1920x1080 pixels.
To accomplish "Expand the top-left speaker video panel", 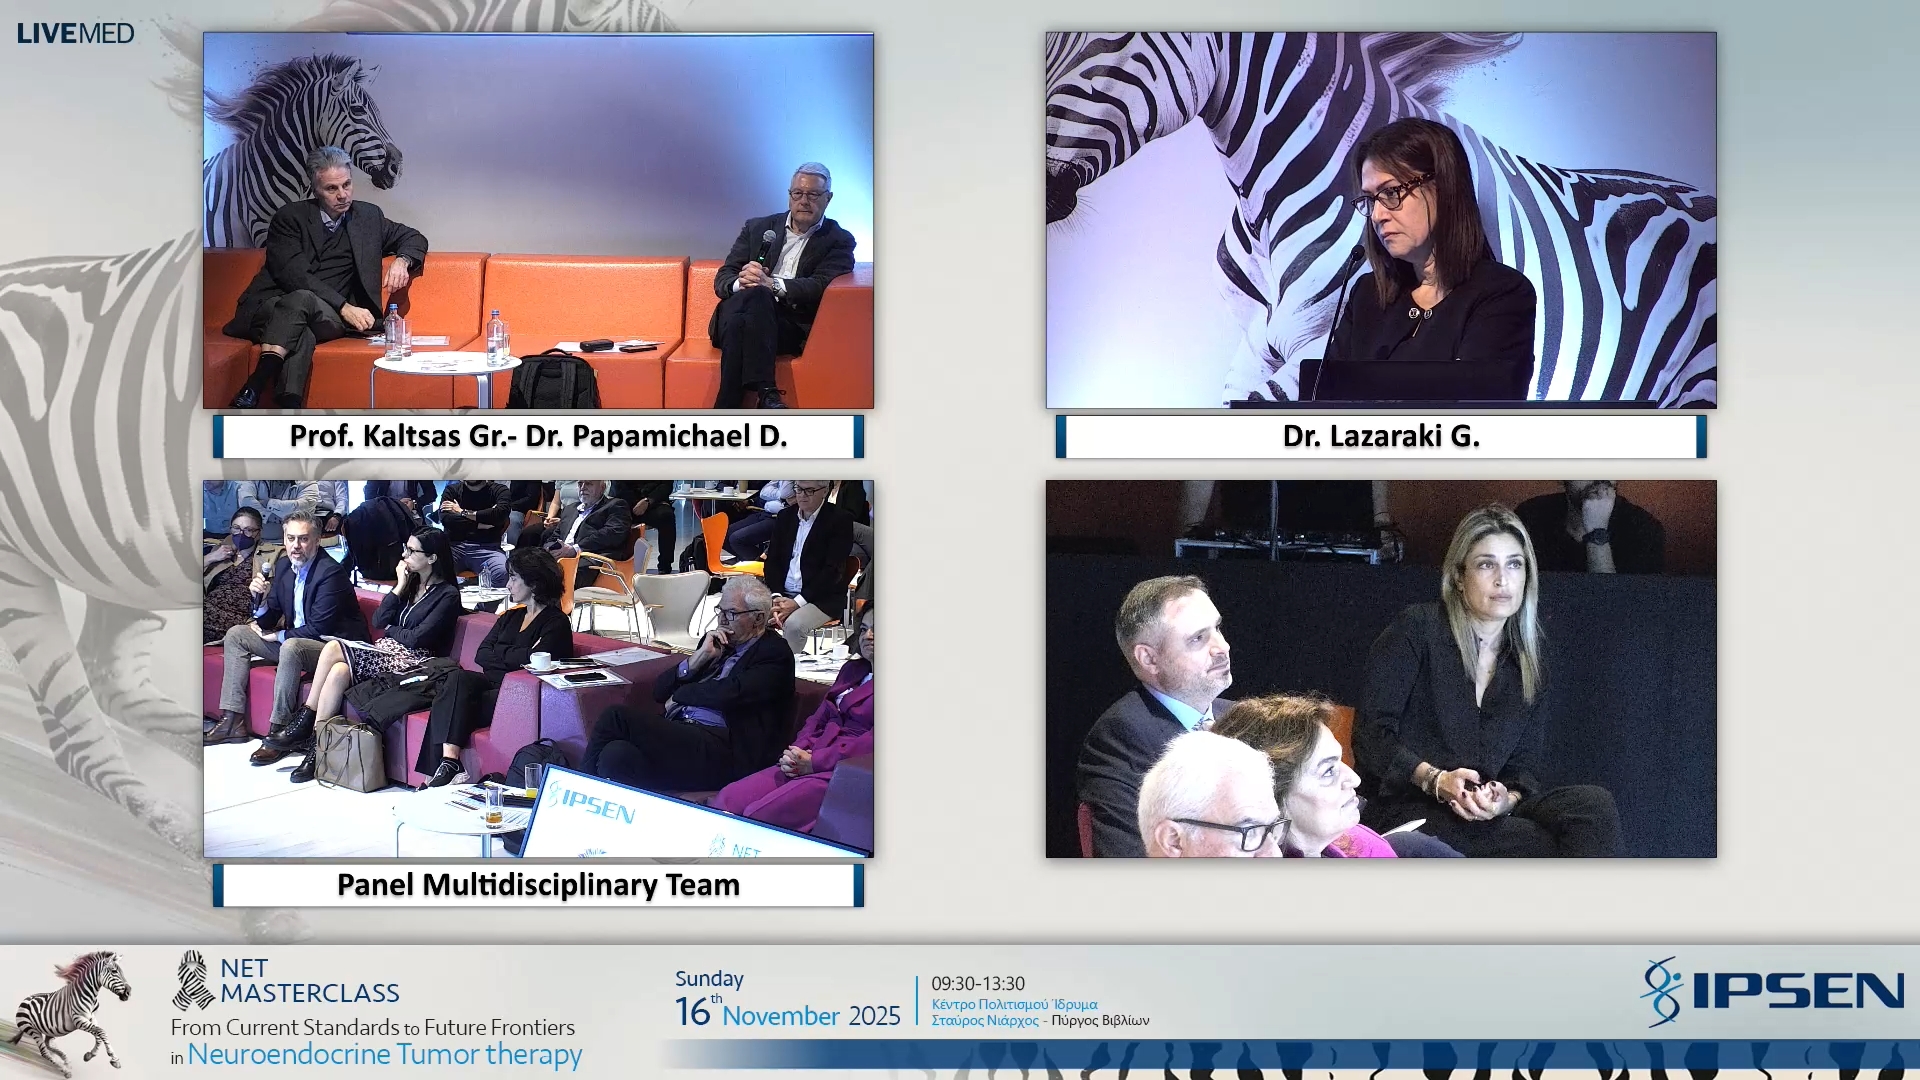I will 538,220.
